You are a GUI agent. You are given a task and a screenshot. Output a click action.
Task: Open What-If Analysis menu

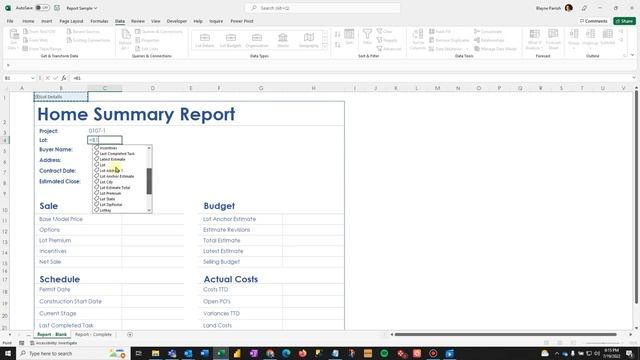(x=534, y=39)
